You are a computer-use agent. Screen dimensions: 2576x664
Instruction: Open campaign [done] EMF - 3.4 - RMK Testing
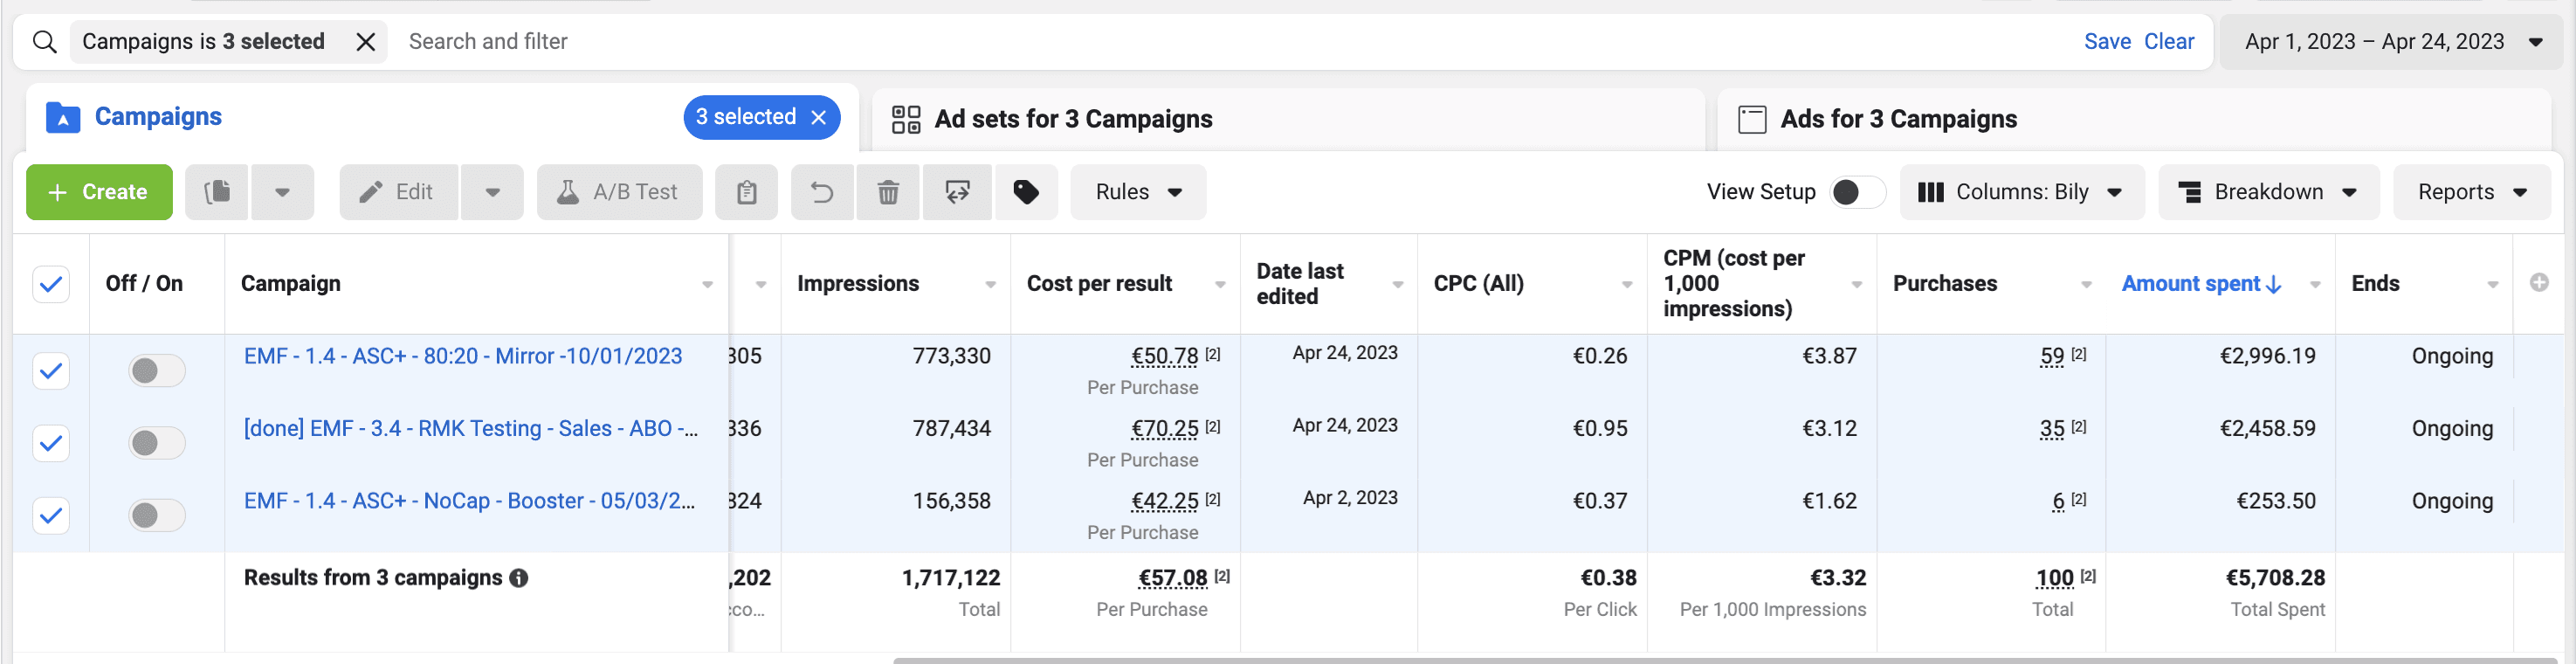pyautogui.click(x=471, y=428)
